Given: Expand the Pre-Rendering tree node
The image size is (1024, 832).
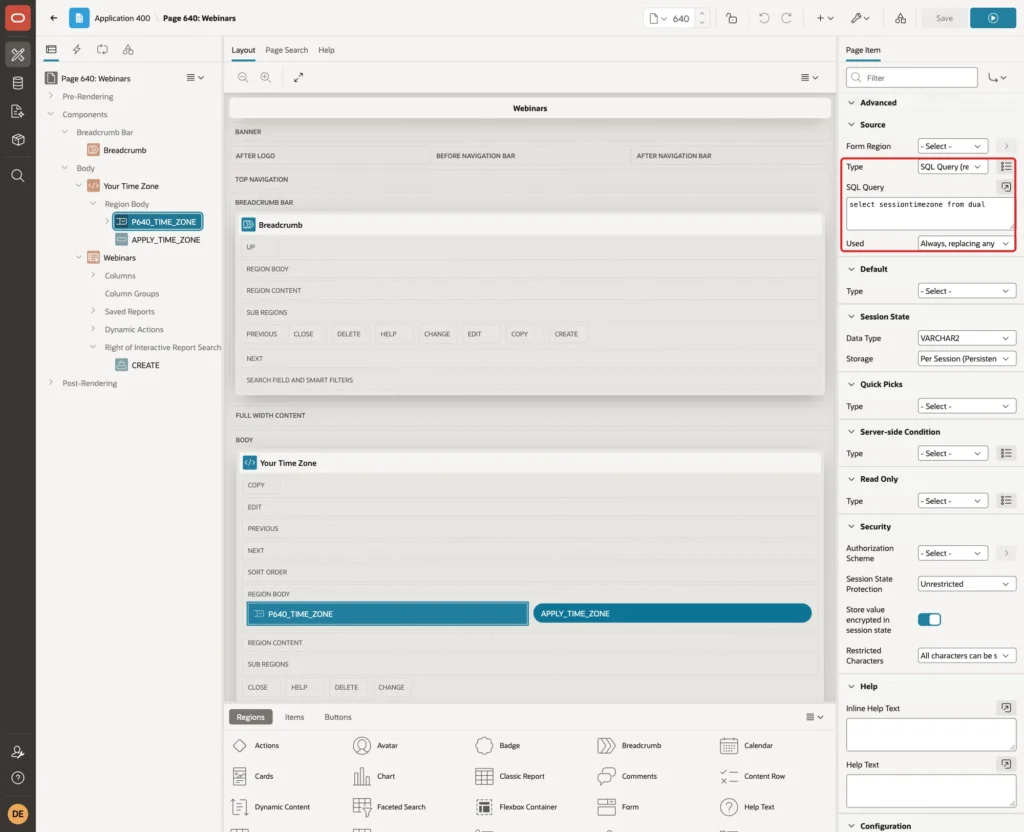Looking at the screenshot, I should point(51,96).
